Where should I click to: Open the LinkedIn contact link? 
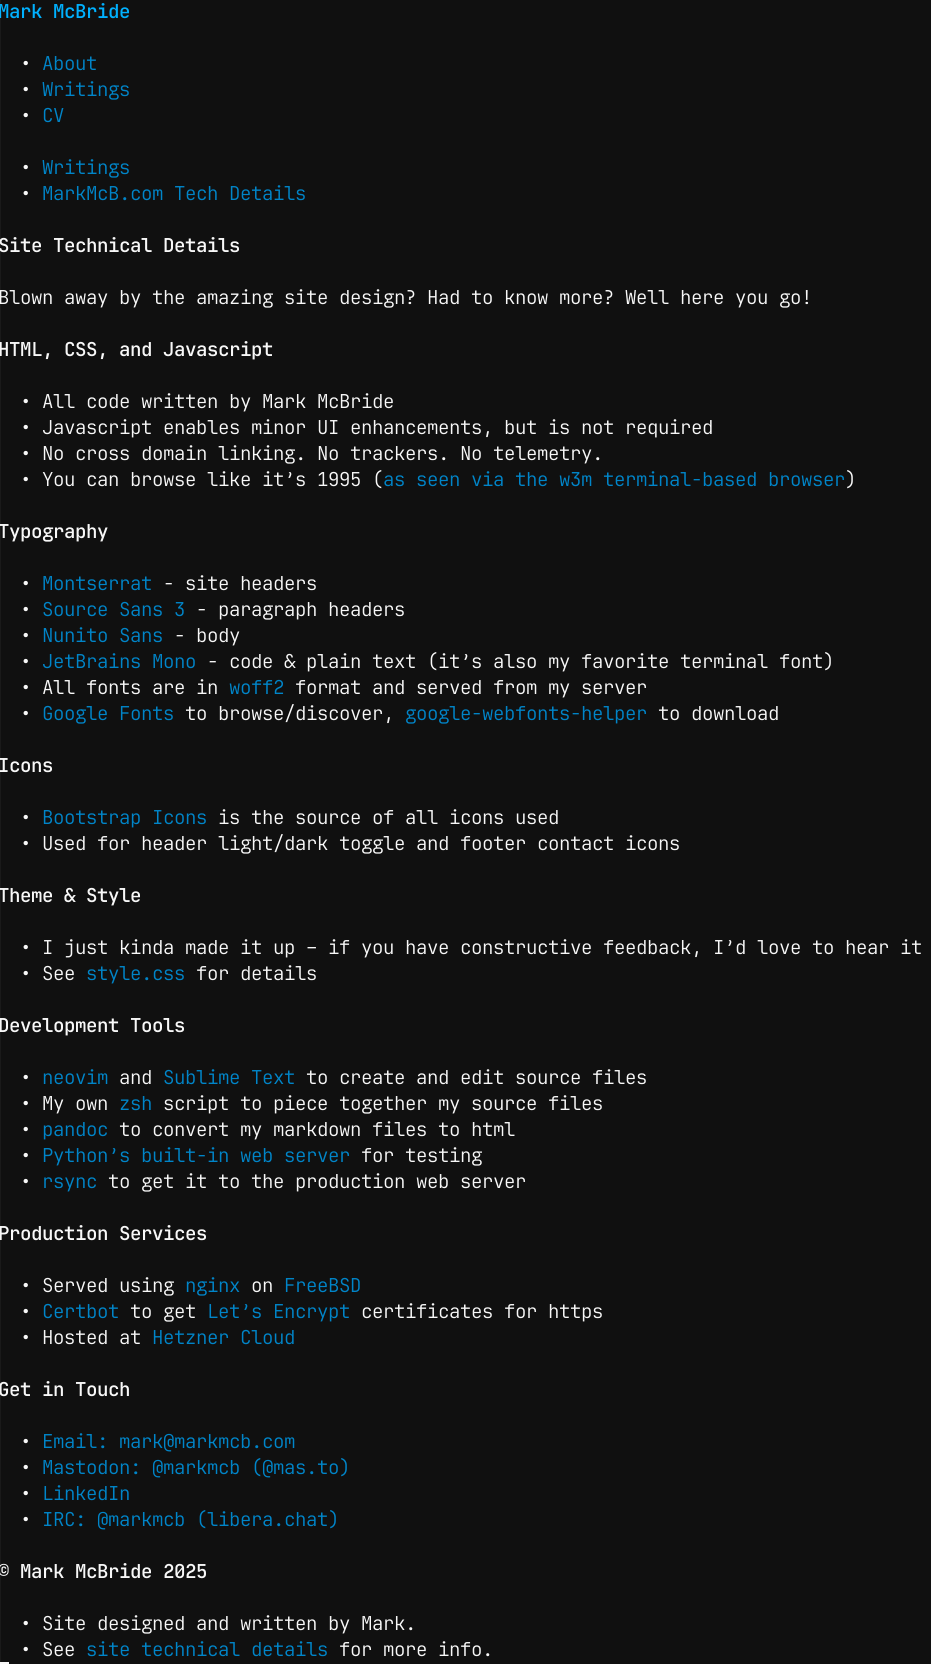(86, 1494)
